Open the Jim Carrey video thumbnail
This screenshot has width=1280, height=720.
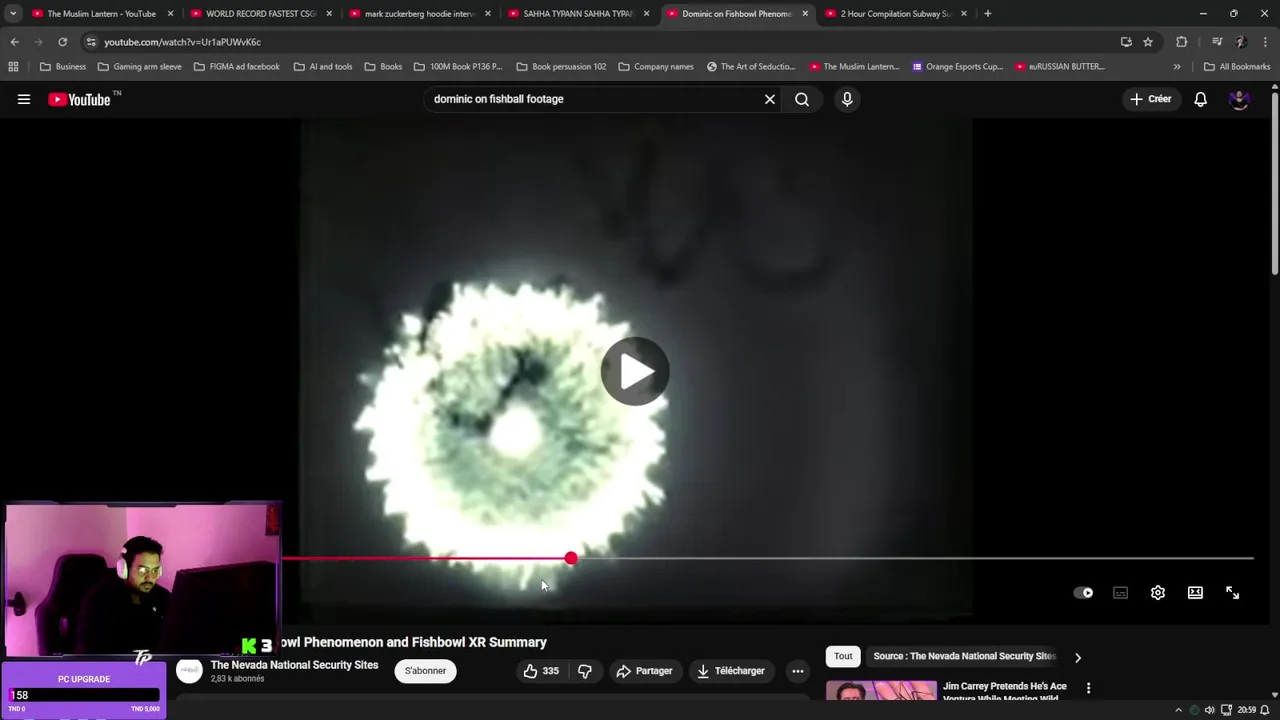tap(881, 690)
